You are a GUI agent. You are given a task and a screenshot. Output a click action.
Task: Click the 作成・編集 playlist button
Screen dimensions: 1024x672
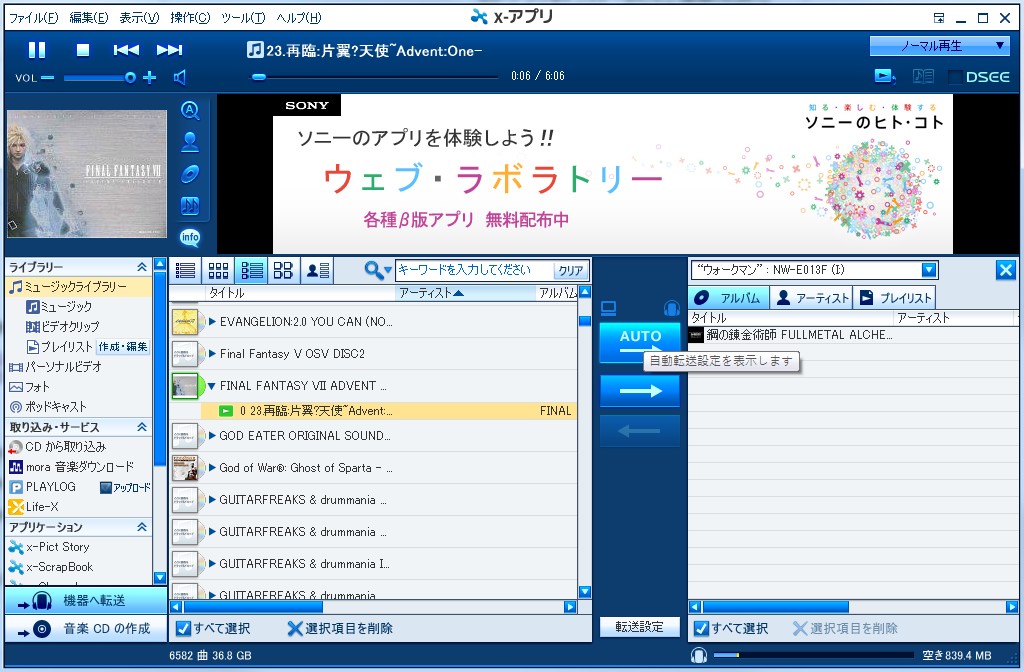coord(123,347)
